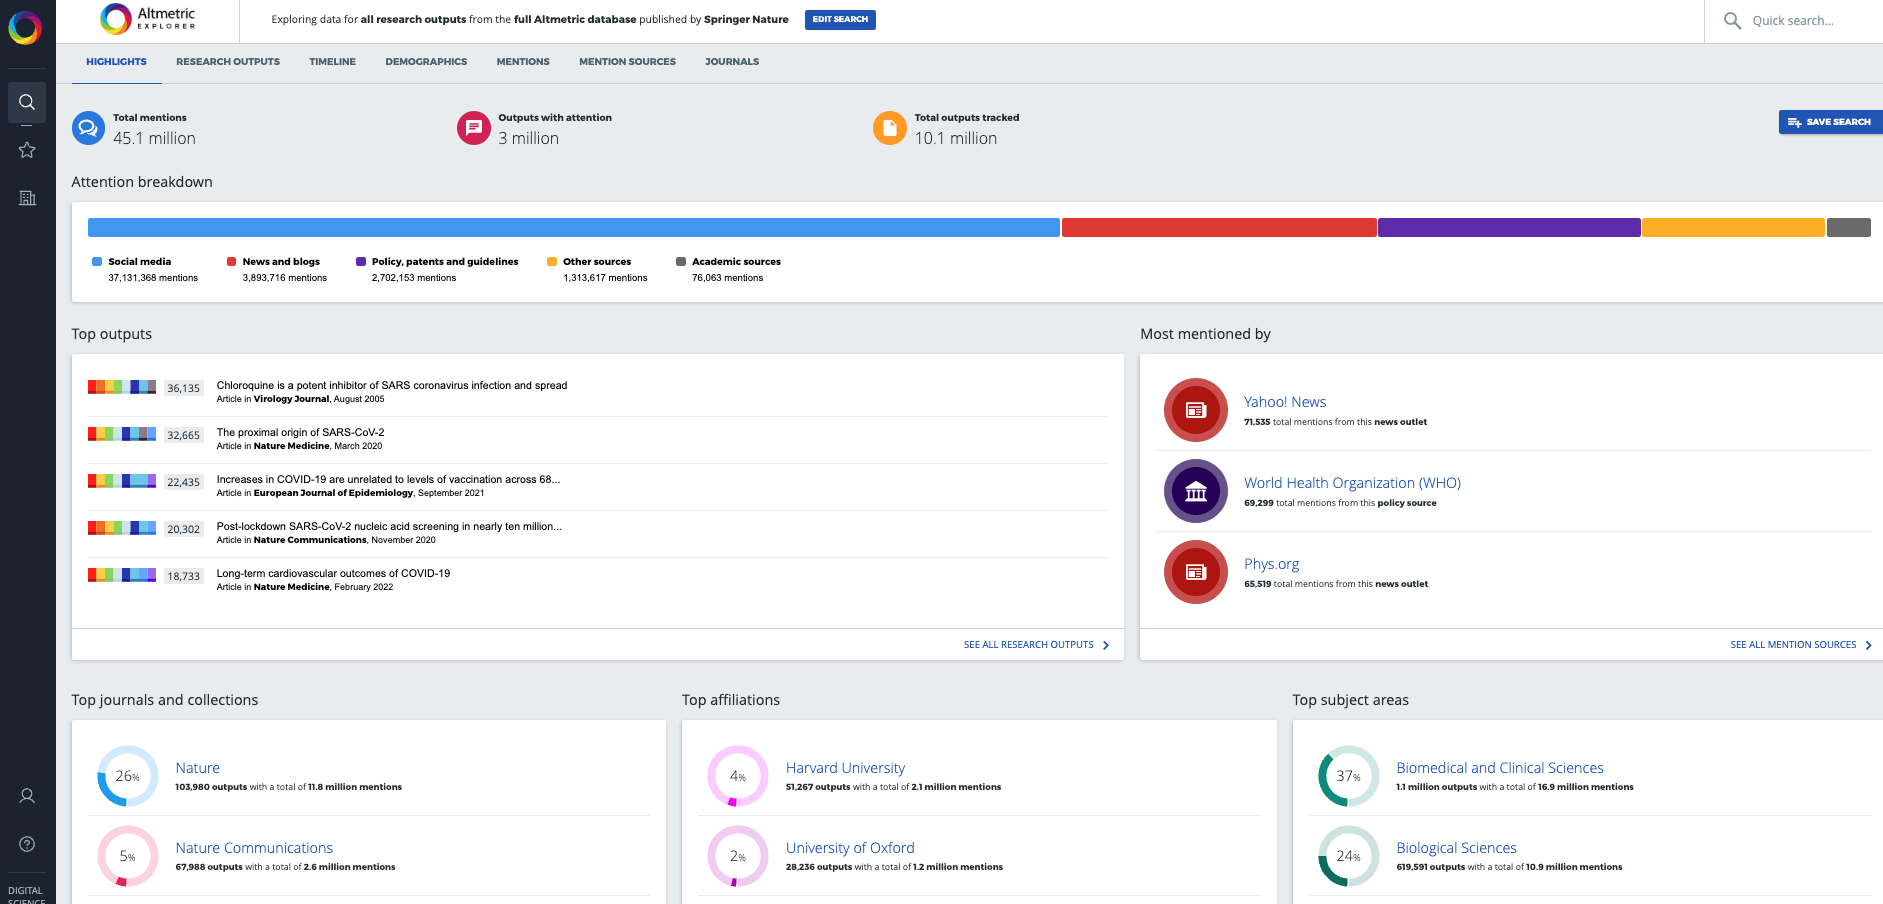Open the Harvard University link

tap(845, 767)
